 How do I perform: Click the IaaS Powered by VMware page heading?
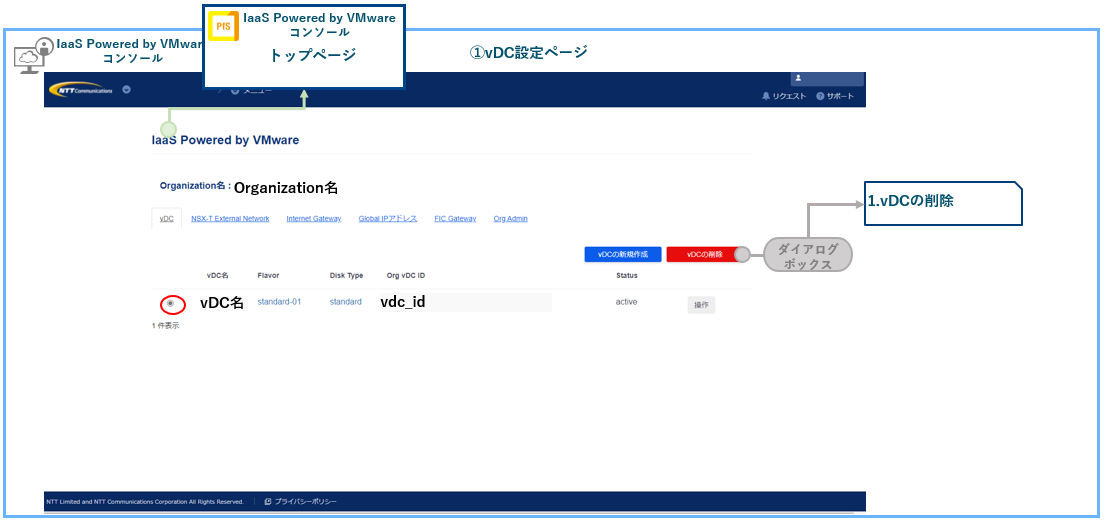point(226,140)
